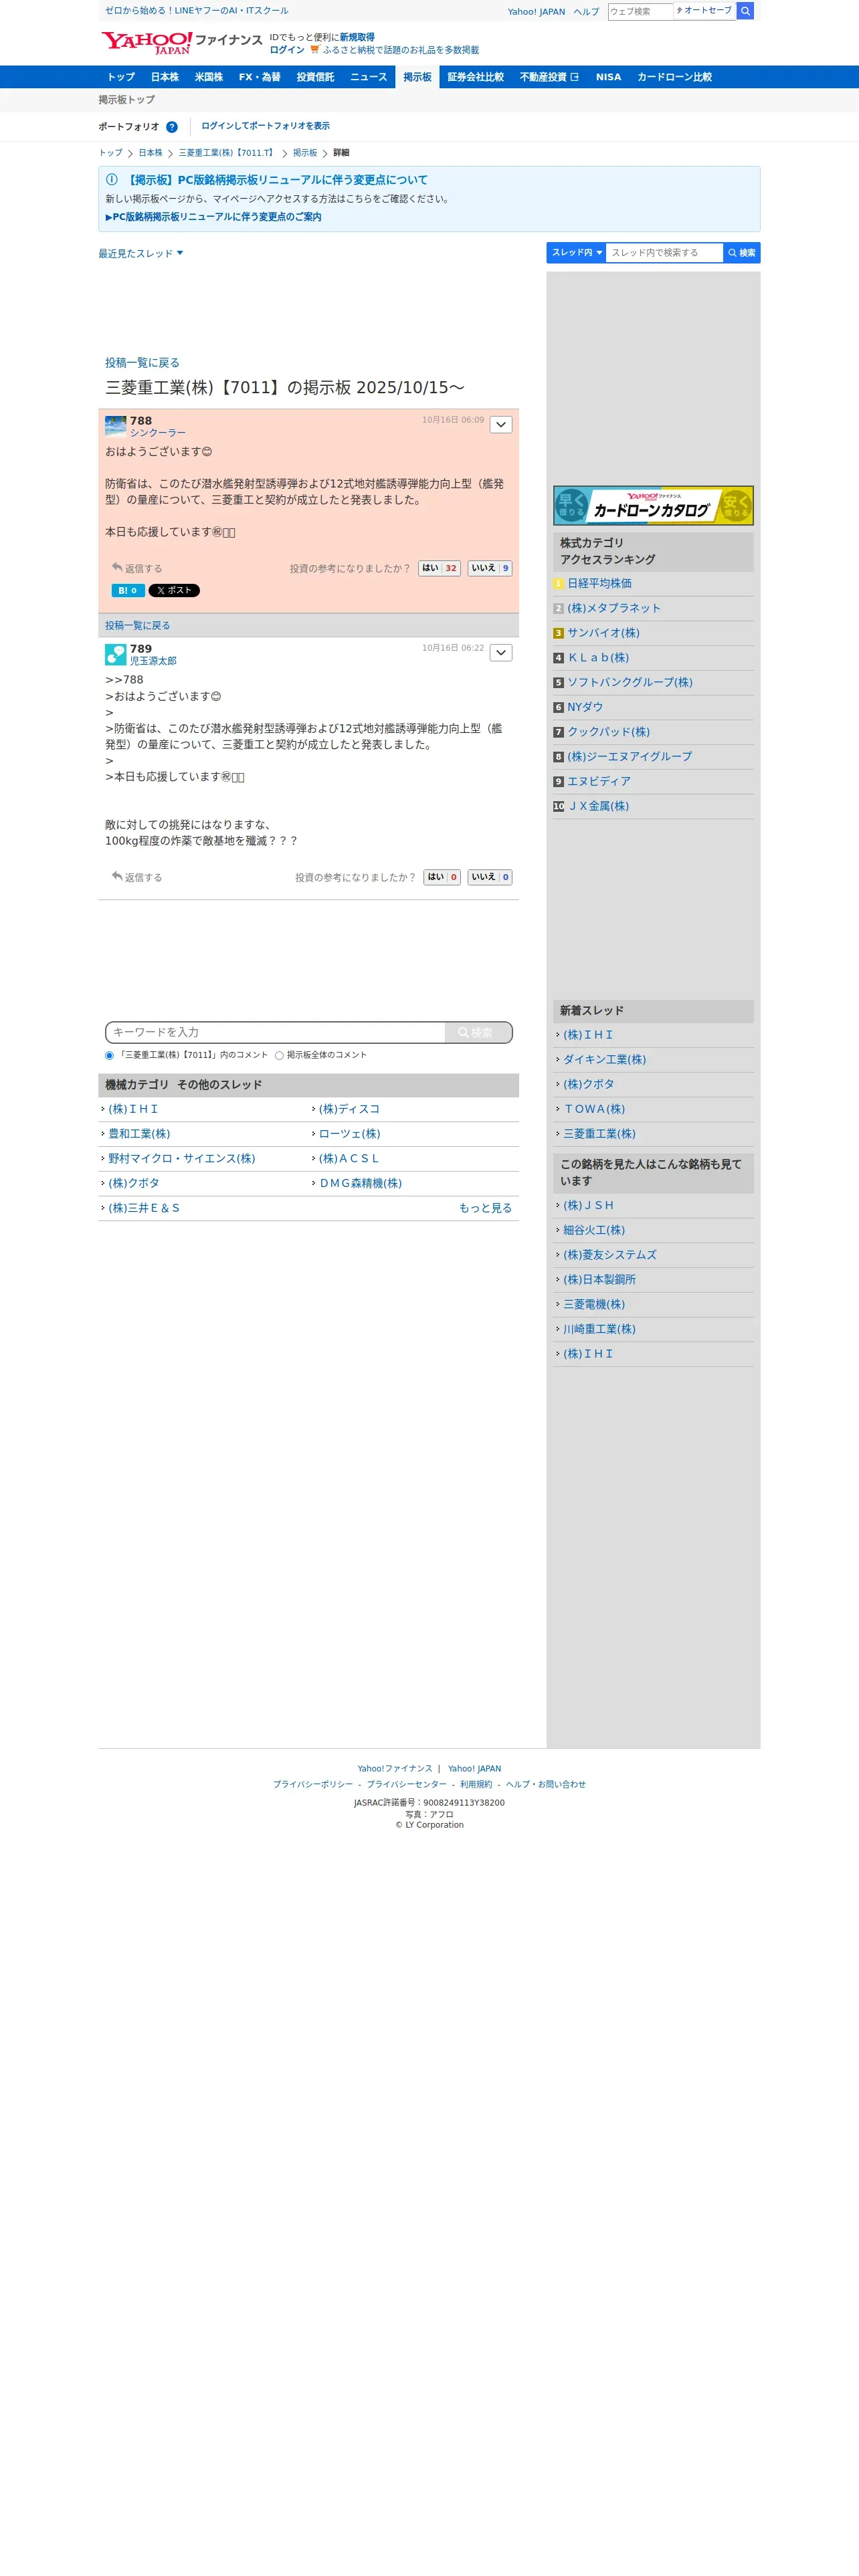Open the 不動産投資 external tab
The height and width of the screenshot is (2576, 859).
(x=549, y=77)
